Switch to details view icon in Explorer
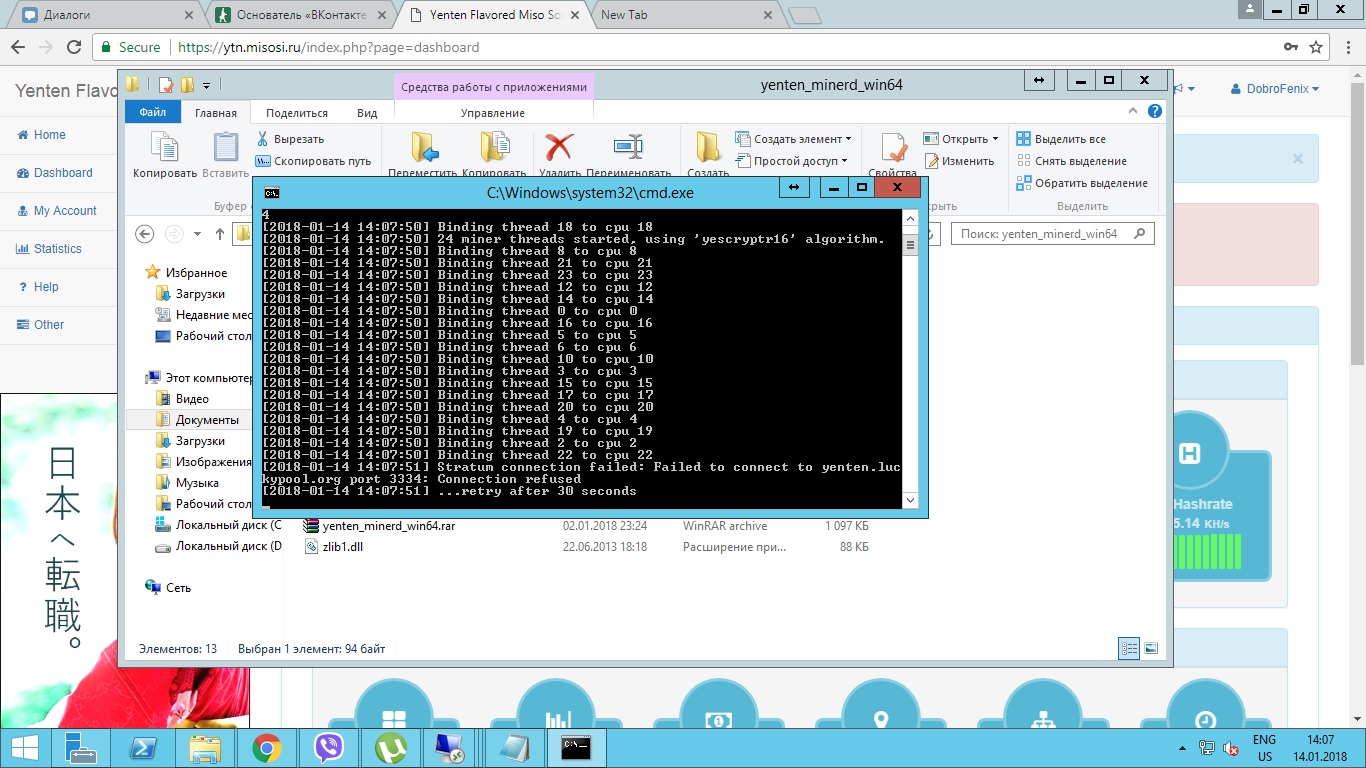 pyautogui.click(x=1130, y=648)
